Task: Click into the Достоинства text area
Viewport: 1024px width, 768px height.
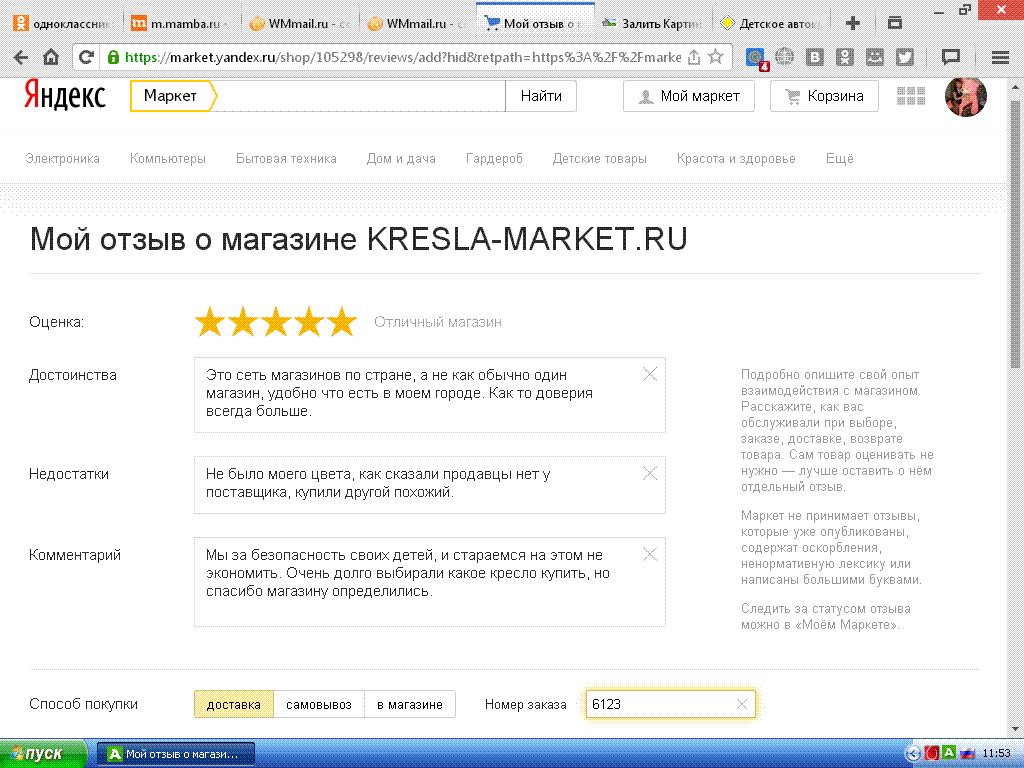Action: pyautogui.click(x=430, y=394)
